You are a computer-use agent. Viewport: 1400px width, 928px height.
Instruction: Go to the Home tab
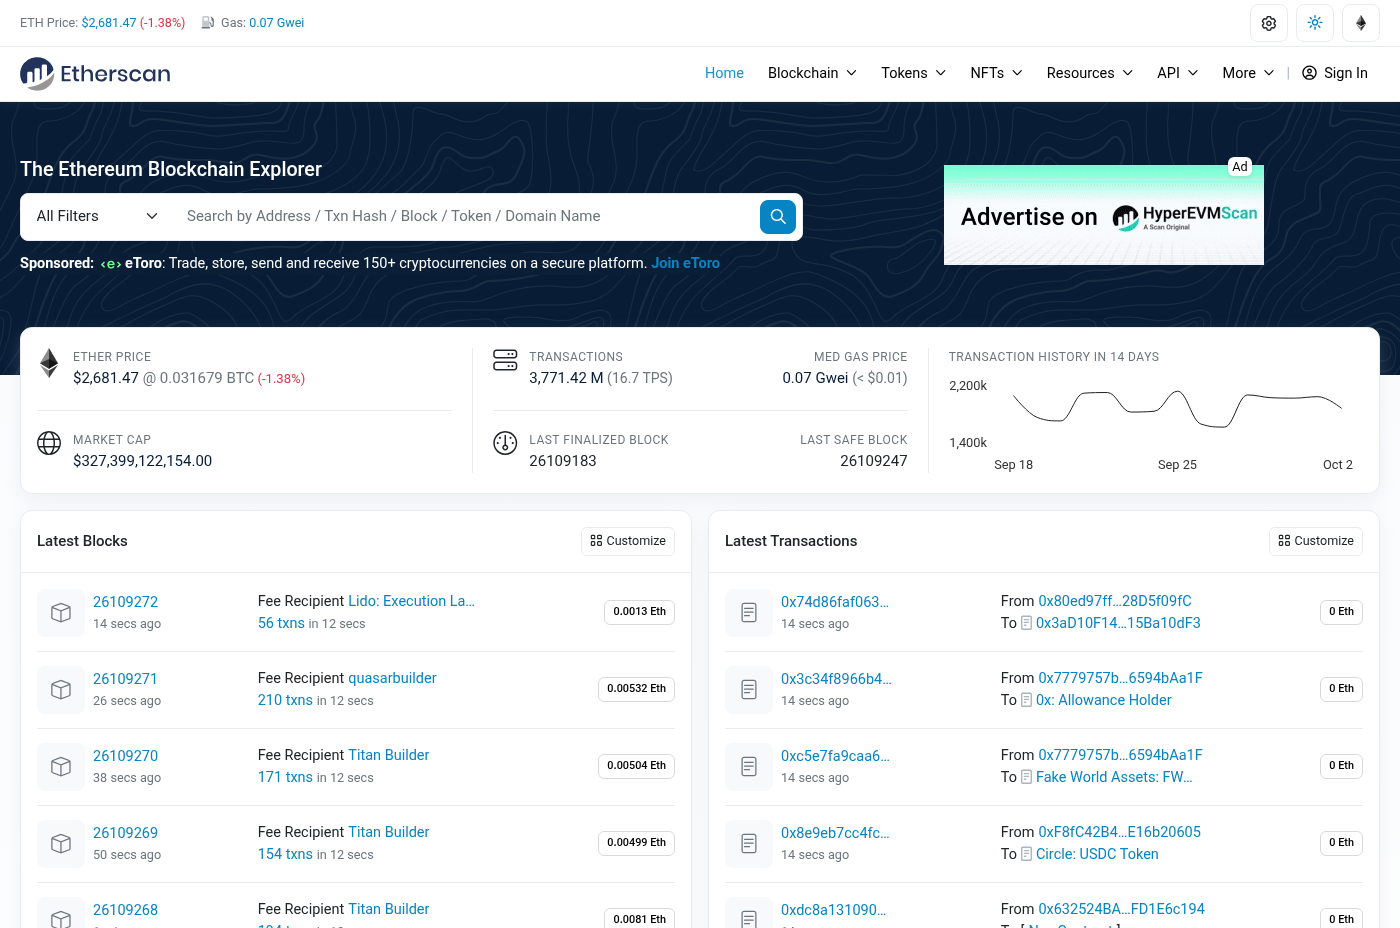[x=724, y=73]
